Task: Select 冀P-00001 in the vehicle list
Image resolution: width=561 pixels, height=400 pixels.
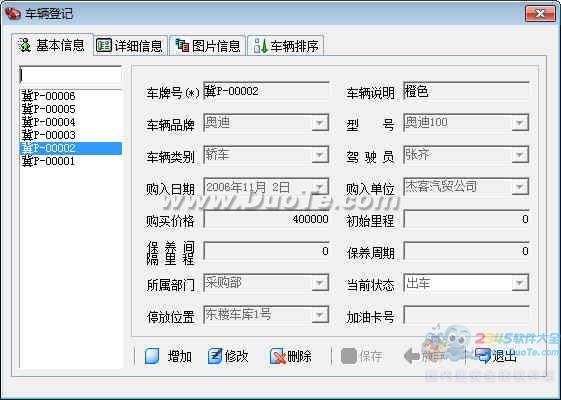Action: tap(49, 161)
